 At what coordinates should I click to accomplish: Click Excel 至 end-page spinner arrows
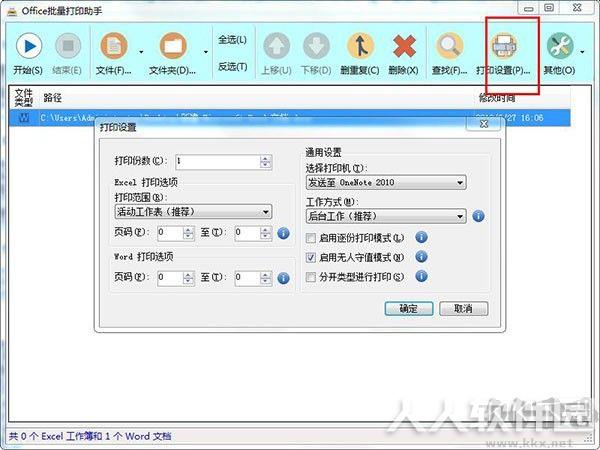tap(266, 233)
